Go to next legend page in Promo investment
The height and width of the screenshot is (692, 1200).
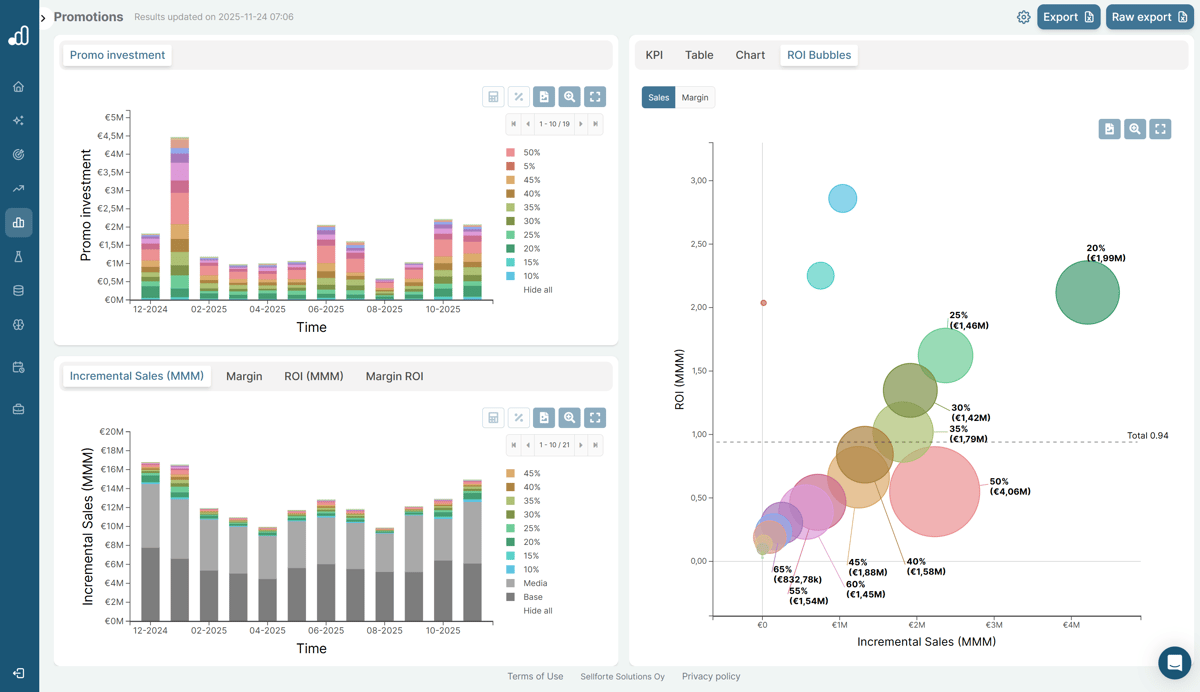tap(581, 124)
